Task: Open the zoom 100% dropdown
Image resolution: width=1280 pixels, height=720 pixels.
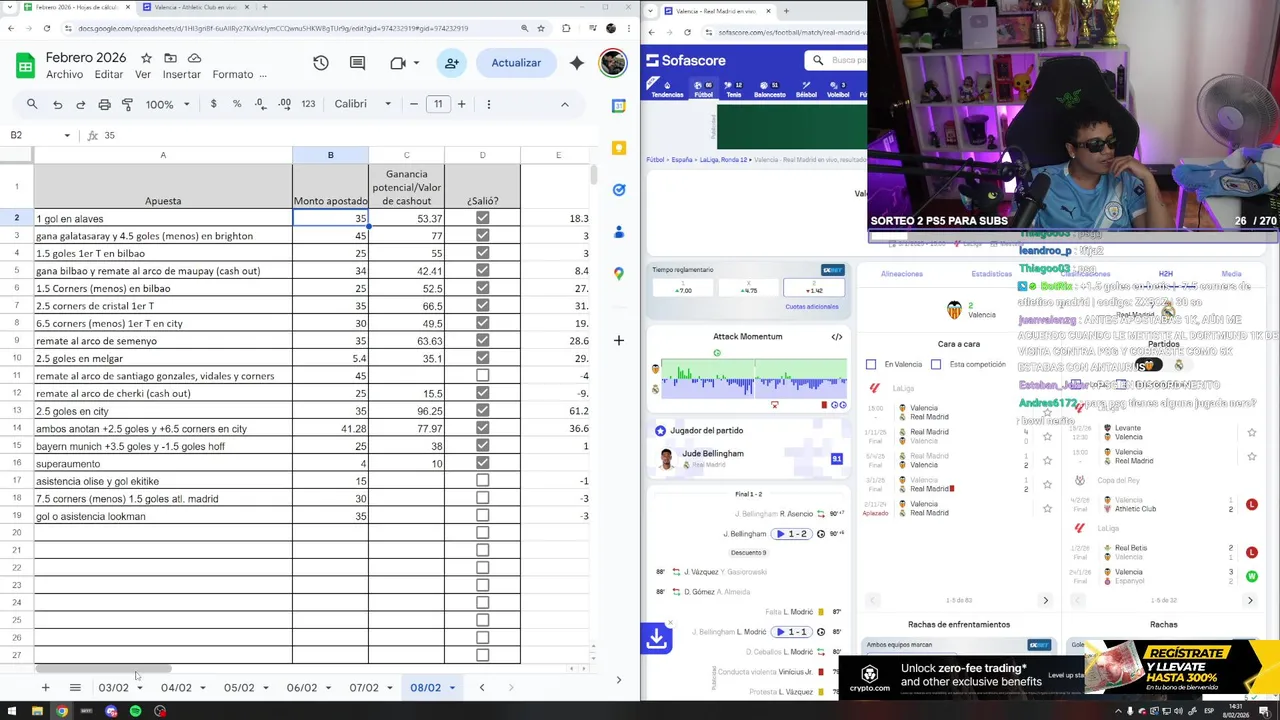Action: tap(166, 104)
